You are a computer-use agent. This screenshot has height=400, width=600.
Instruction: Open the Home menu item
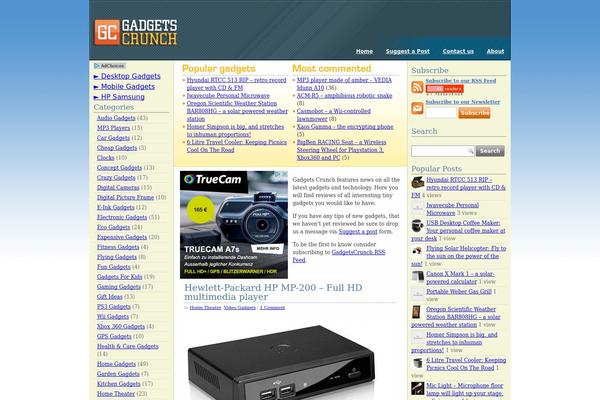coord(364,51)
